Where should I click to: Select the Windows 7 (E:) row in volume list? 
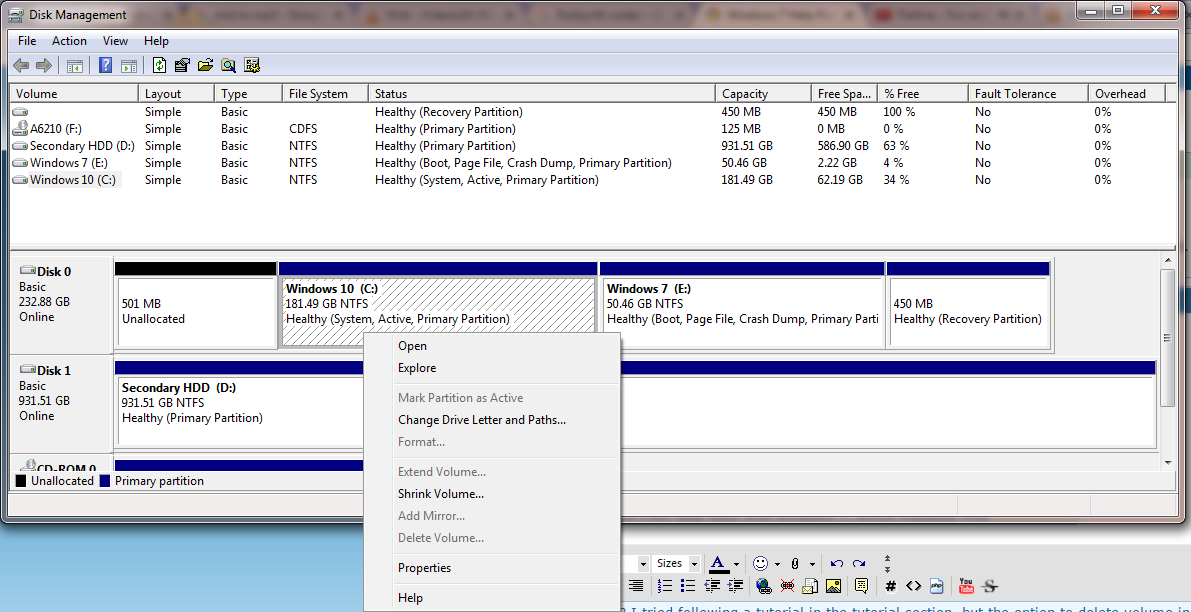point(589,163)
